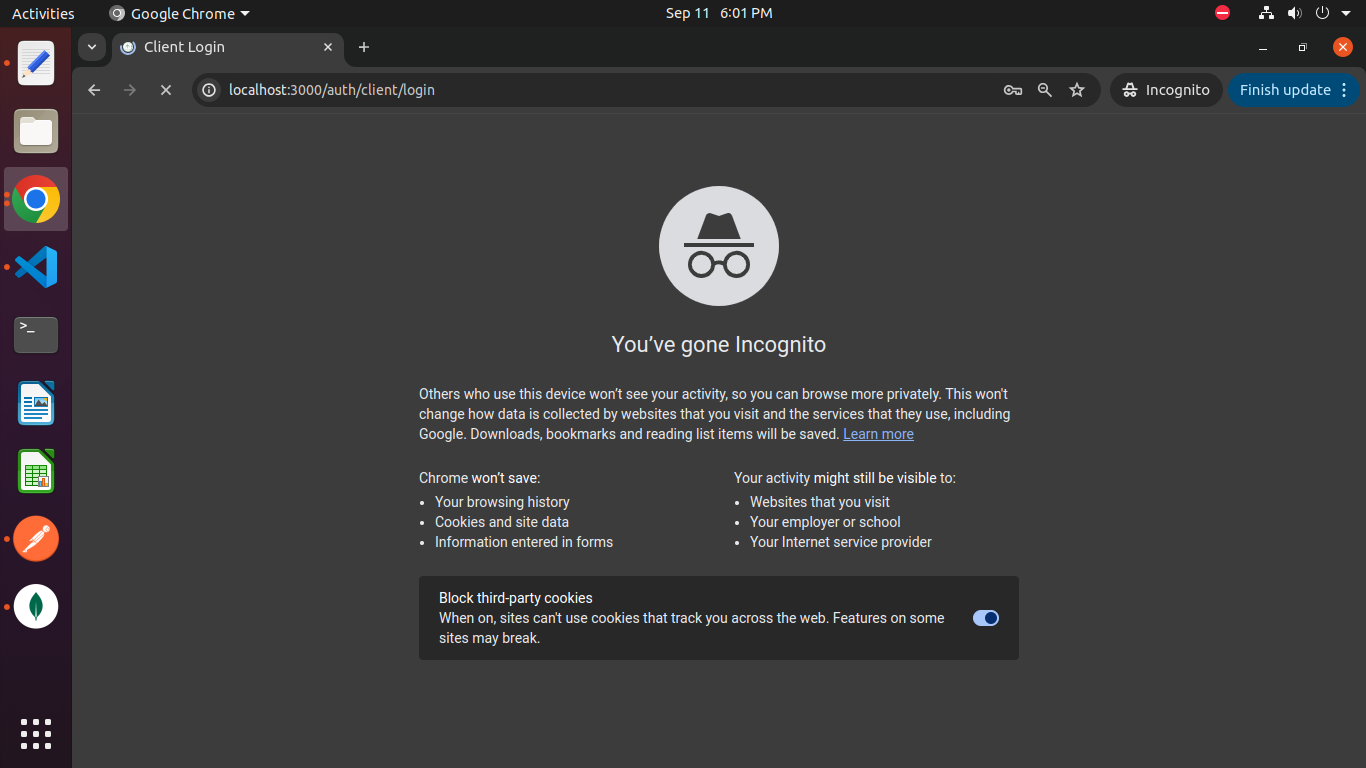
Task: Click the Finish update button
Action: pyautogui.click(x=1284, y=90)
